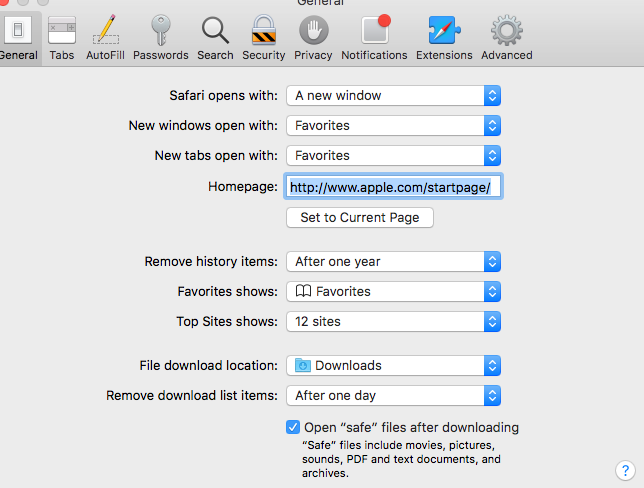The image size is (644, 488).
Task: Click the "Safari opens with:" label
Action: 223,95
